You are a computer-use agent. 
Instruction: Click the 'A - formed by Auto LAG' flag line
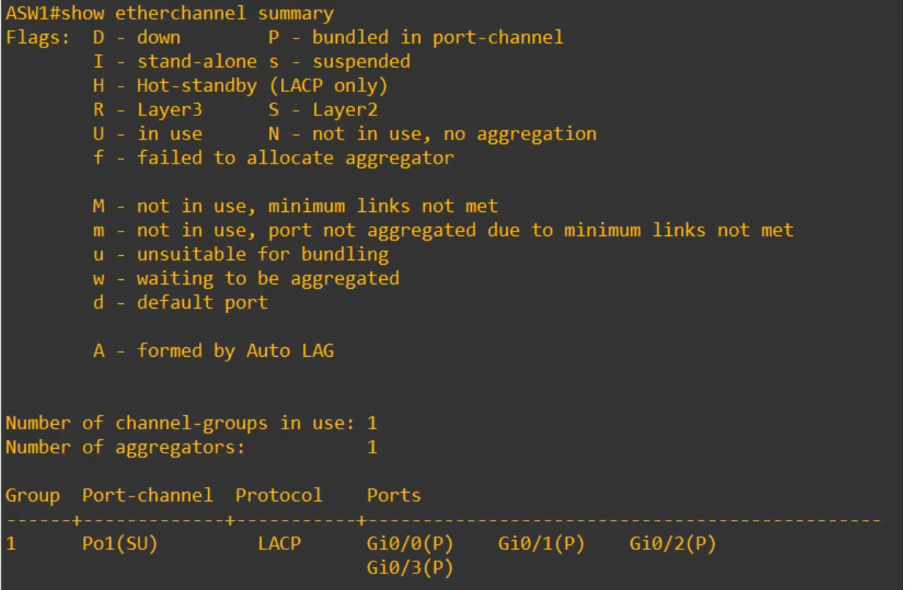tap(213, 351)
